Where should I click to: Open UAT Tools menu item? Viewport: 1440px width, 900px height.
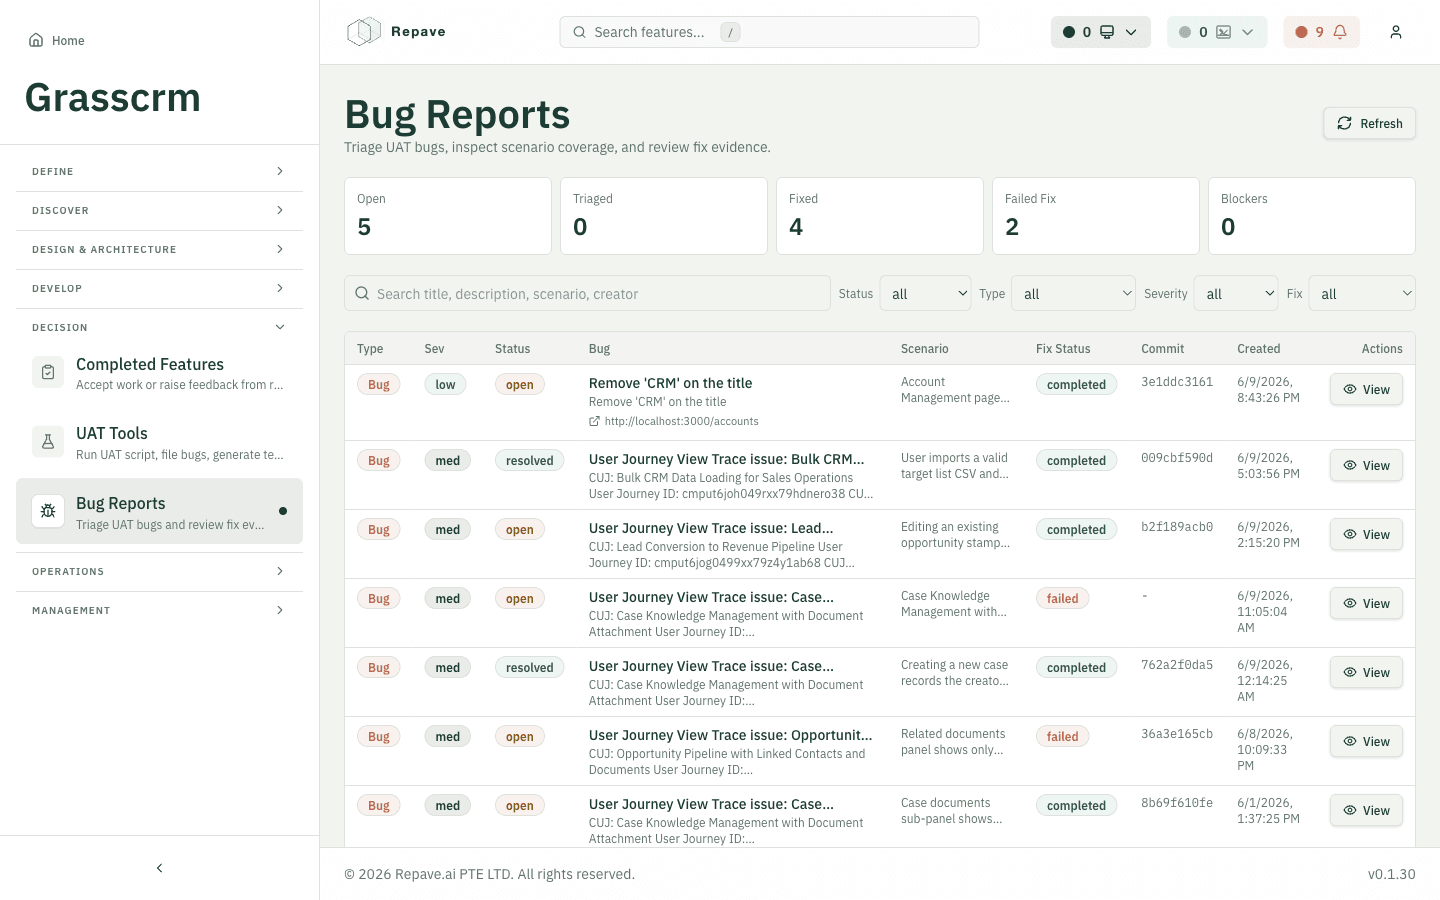(159, 442)
